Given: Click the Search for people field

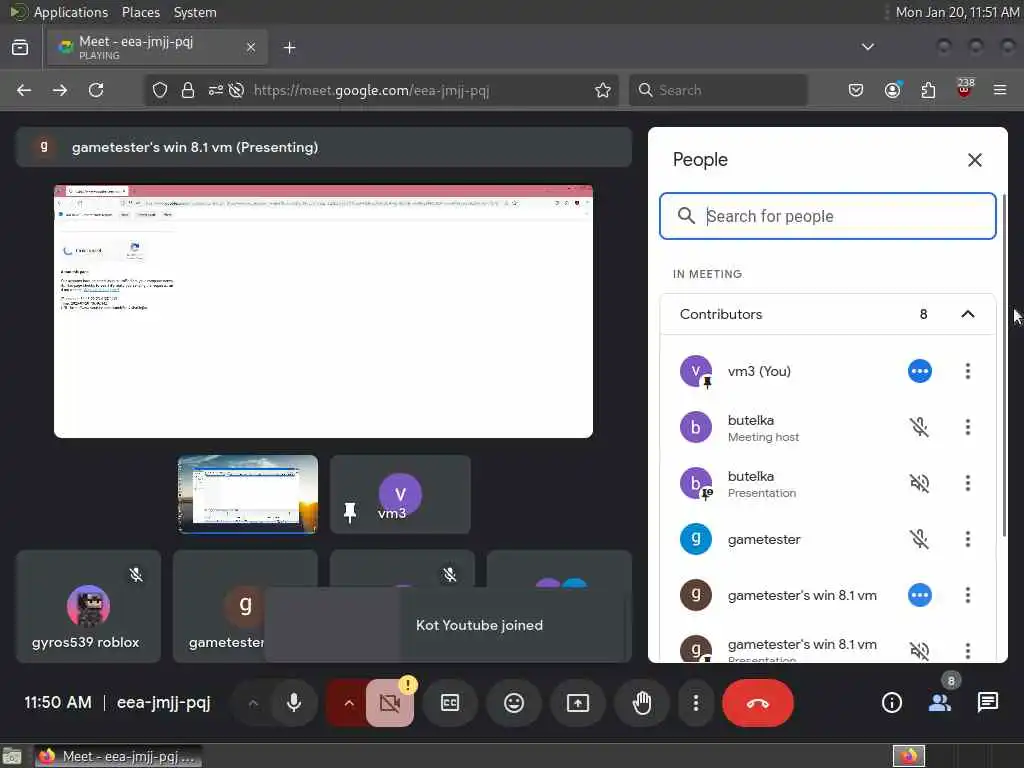Looking at the screenshot, I should (x=827, y=216).
